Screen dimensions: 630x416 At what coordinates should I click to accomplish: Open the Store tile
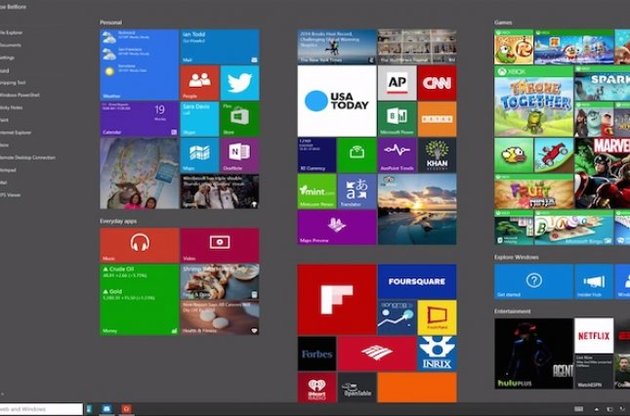(x=239, y=118)
